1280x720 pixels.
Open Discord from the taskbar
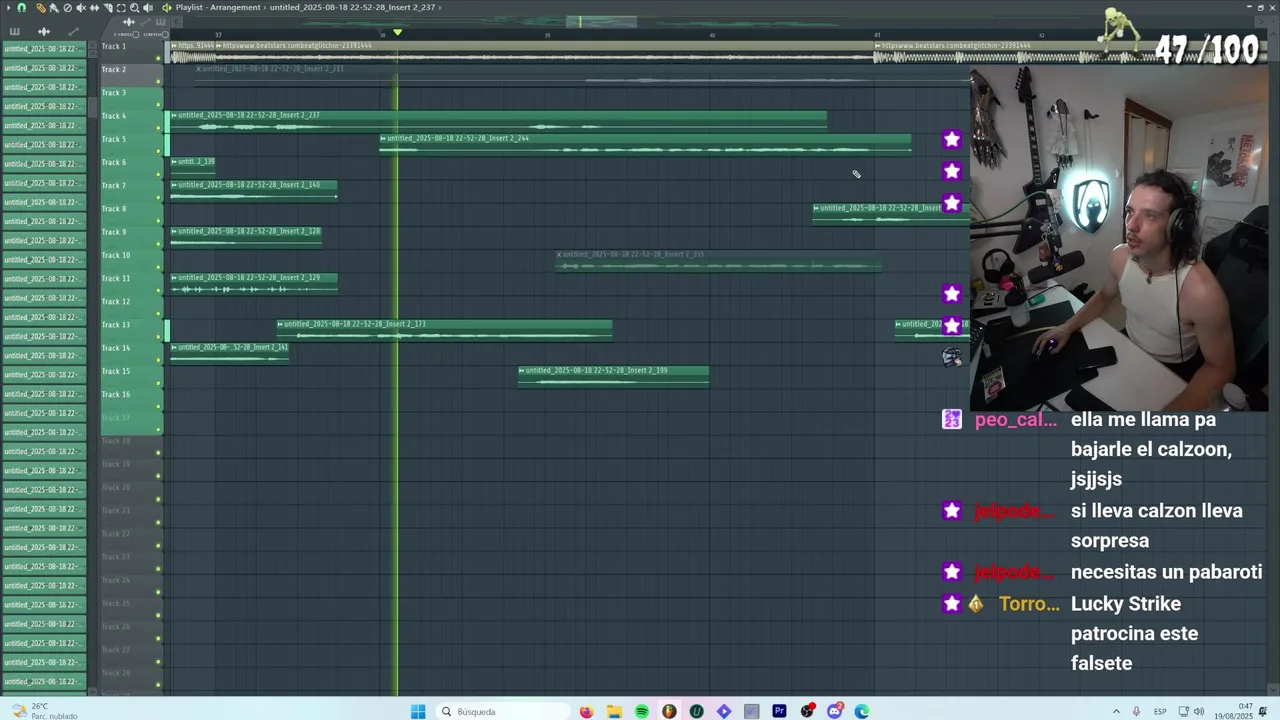834,711
